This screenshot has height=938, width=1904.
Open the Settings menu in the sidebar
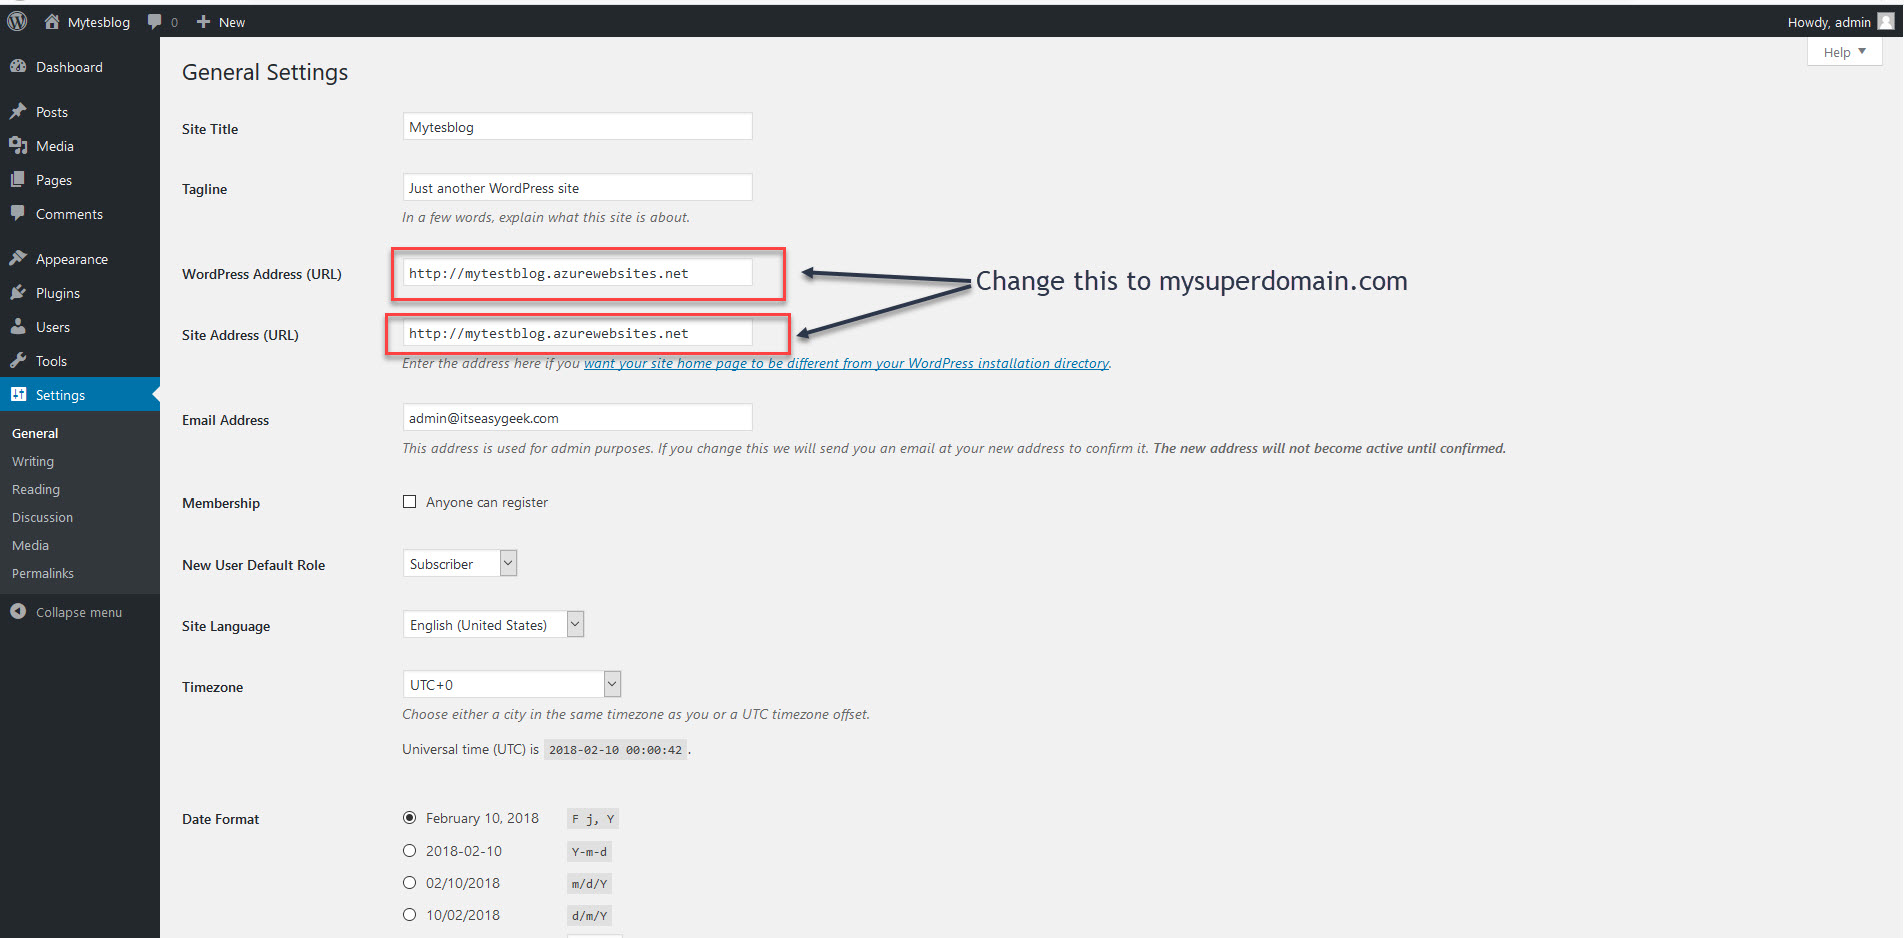coord(60,394)
